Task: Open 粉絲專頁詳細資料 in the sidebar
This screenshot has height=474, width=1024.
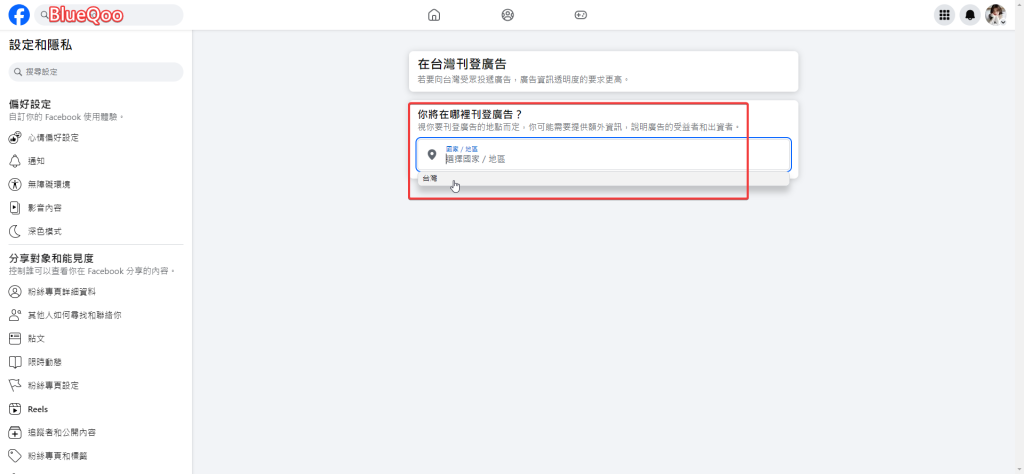Action: point(61,291)
